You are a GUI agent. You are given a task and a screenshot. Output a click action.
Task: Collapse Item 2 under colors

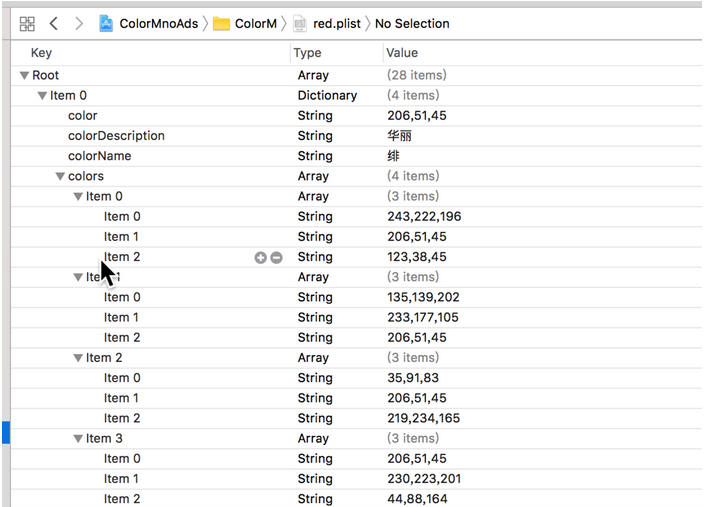pos(78,357)
